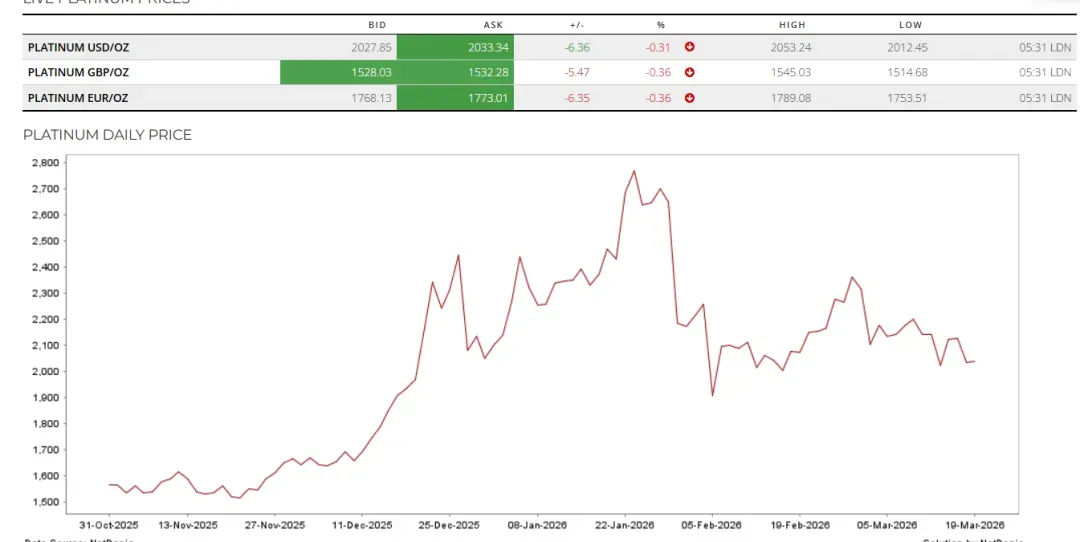
Task: Click the red down arrow in Platinum GBP/OZ row
Action: pos(689,72)
